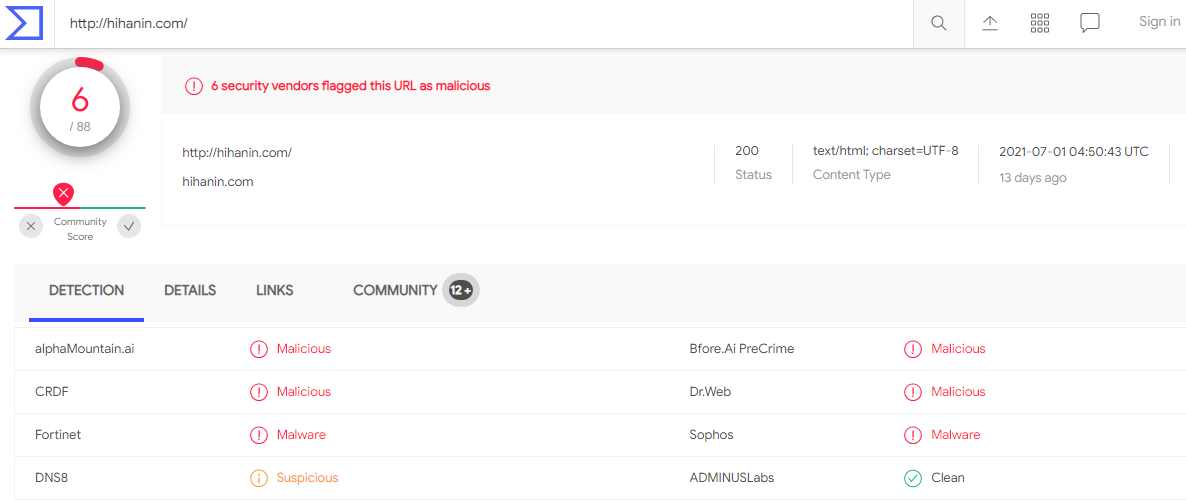
Task: Open the Community tab
Action: pyautogui.click(x=395, y=290)
